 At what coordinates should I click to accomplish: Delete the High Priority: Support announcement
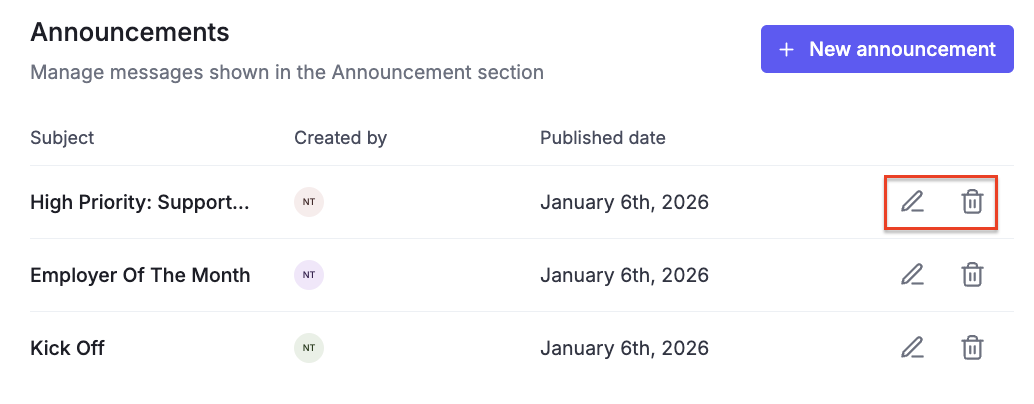pyautogui.click(x=971, y=202)
